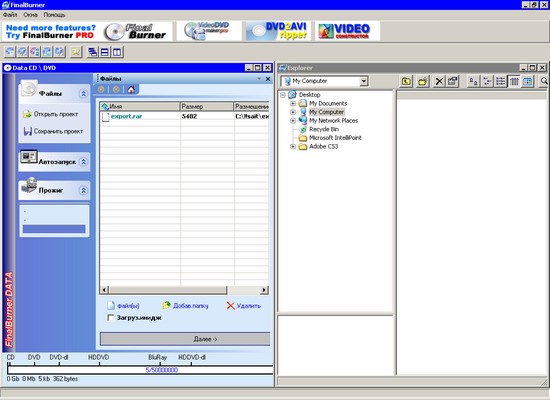Screen dimensions: 550x400
Task: Click the file list left scroll arrow
Action: [x=104, y=290]
